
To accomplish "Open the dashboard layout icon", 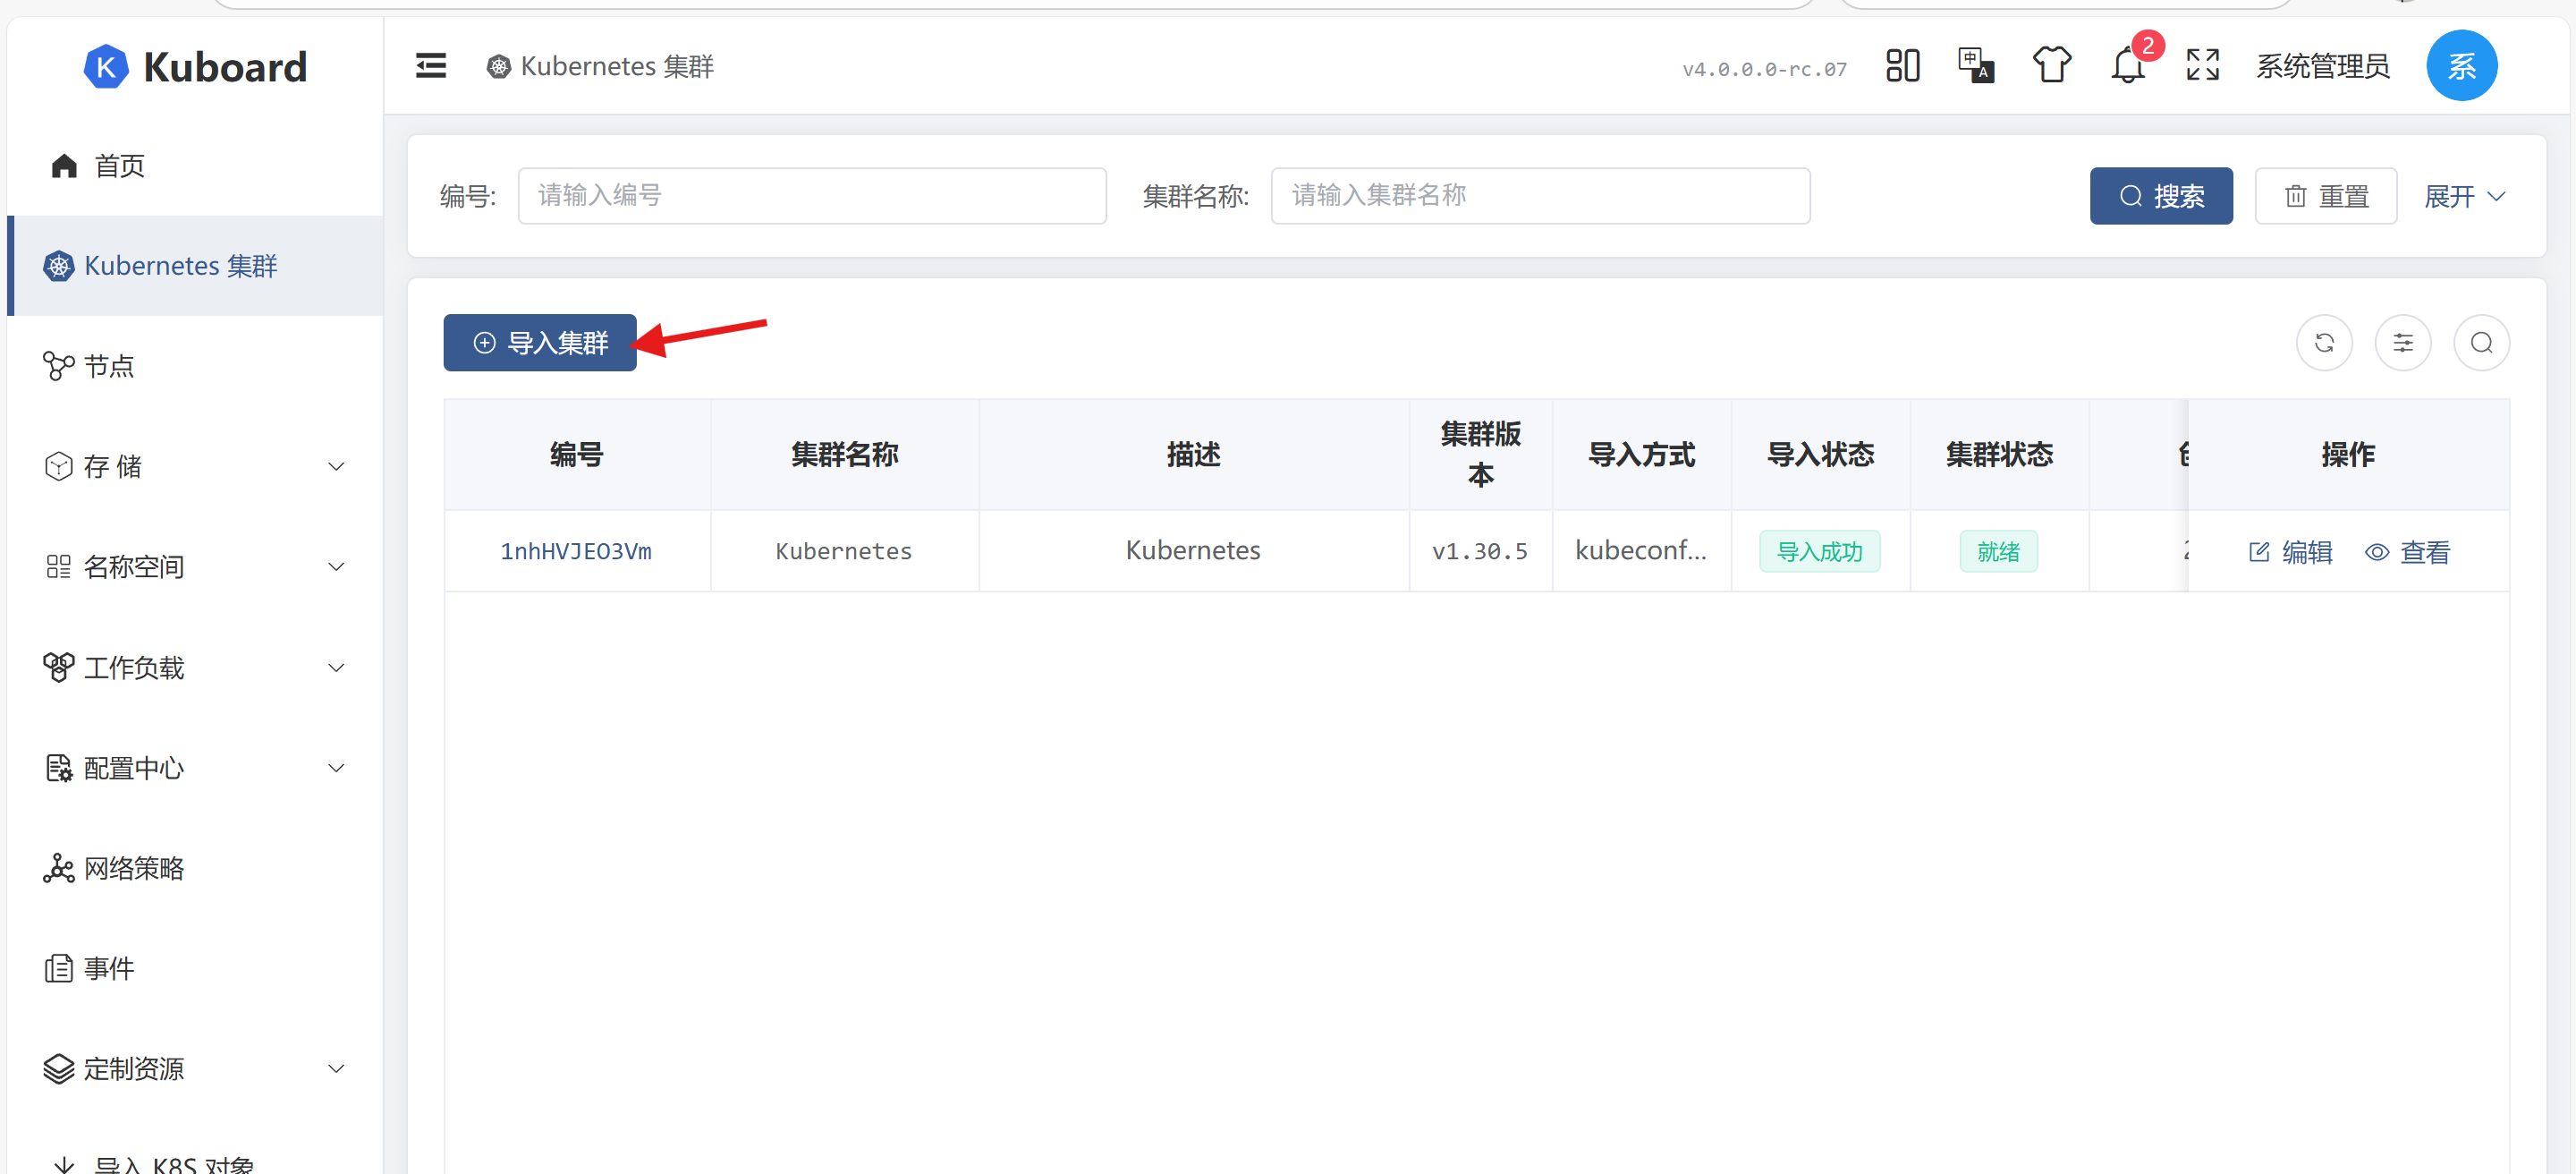I will point(1902,66).
